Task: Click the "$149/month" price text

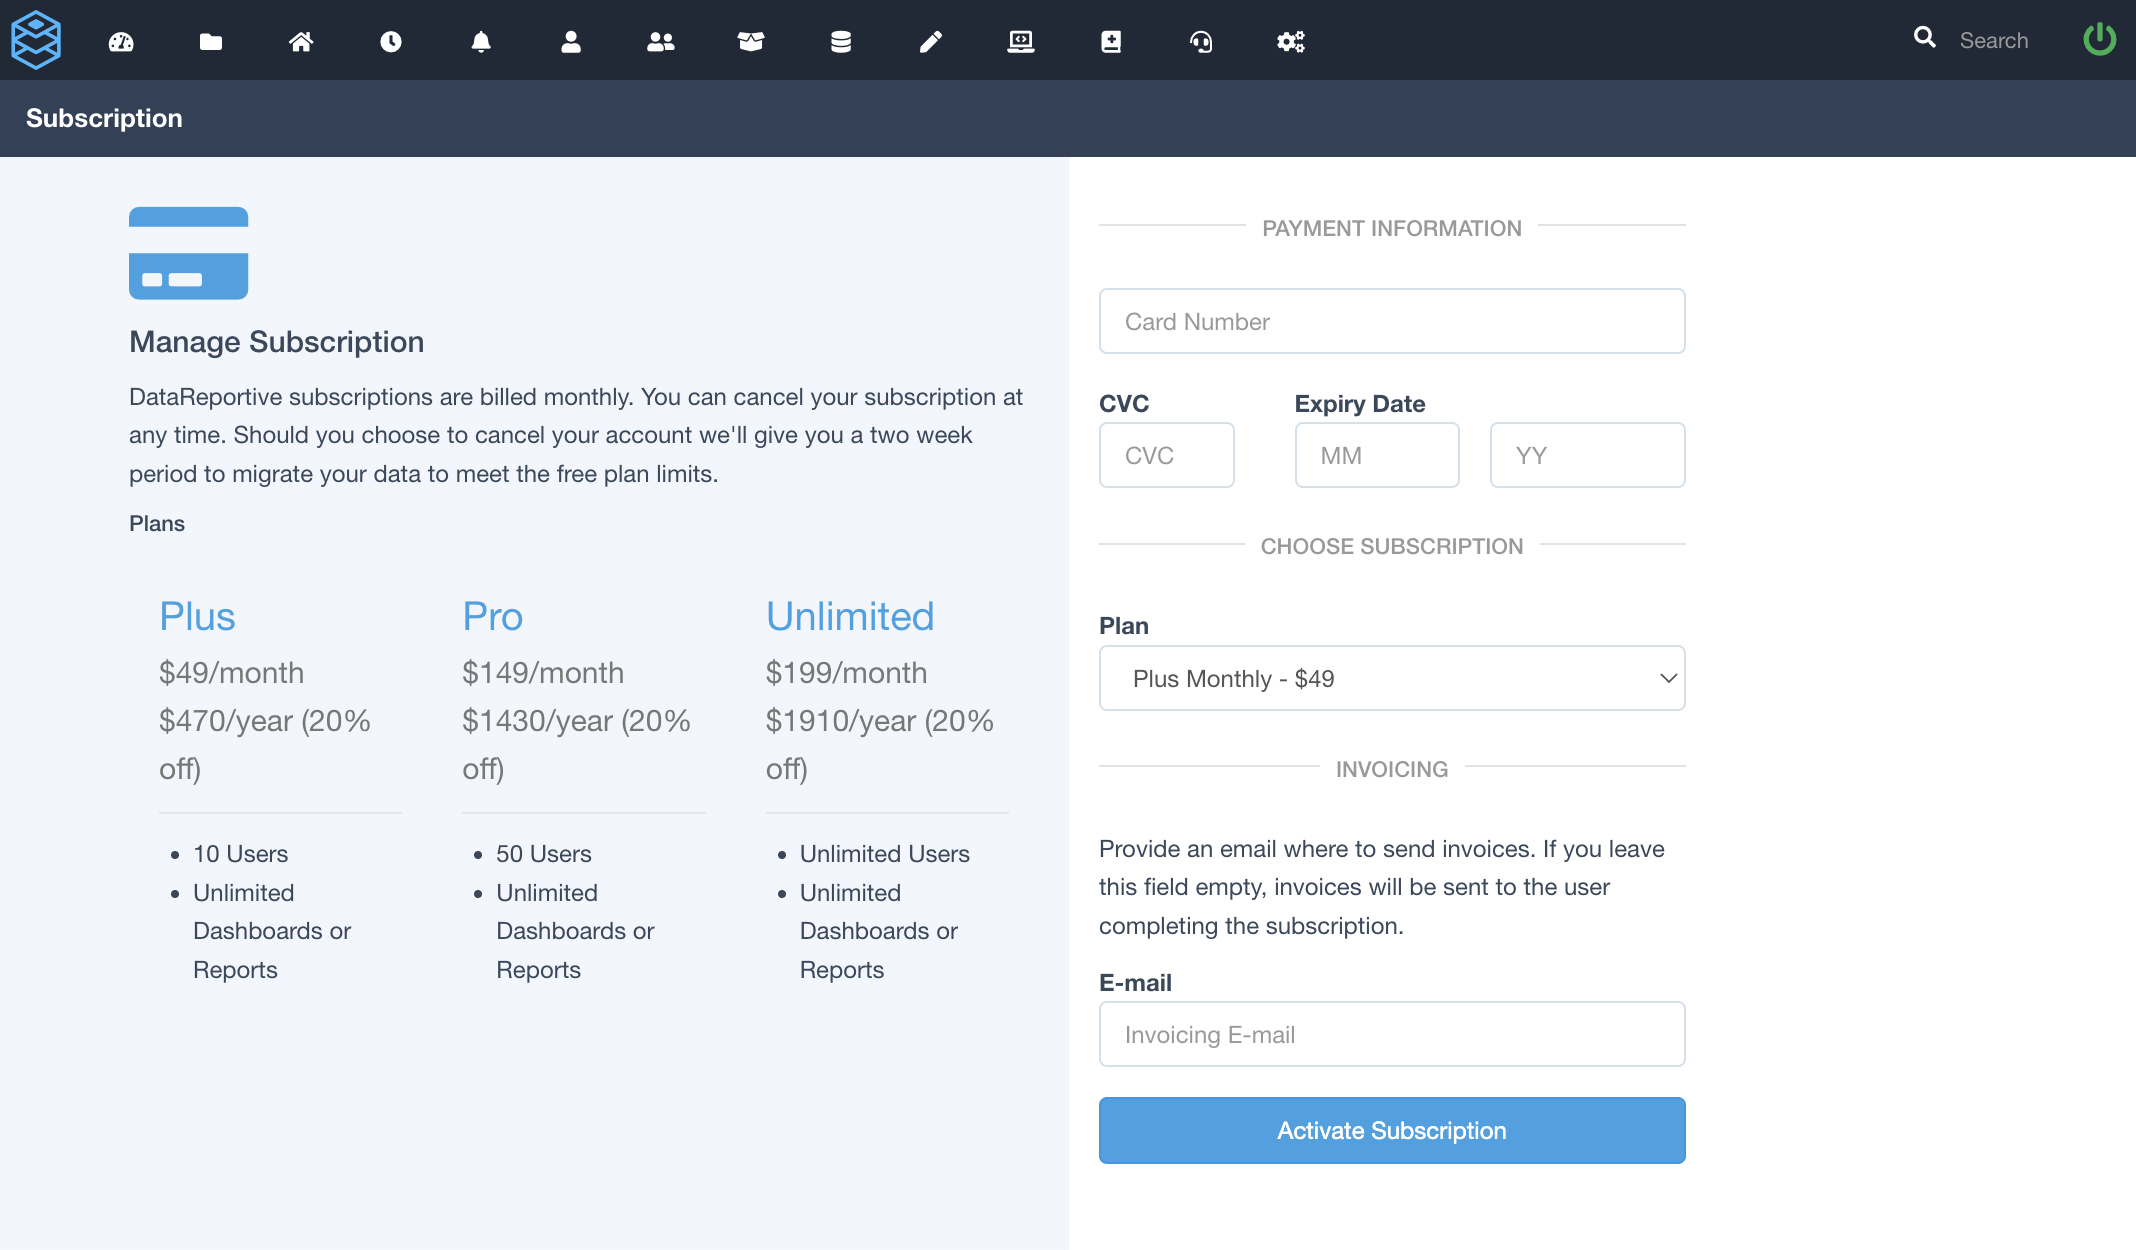Action: 543,672
